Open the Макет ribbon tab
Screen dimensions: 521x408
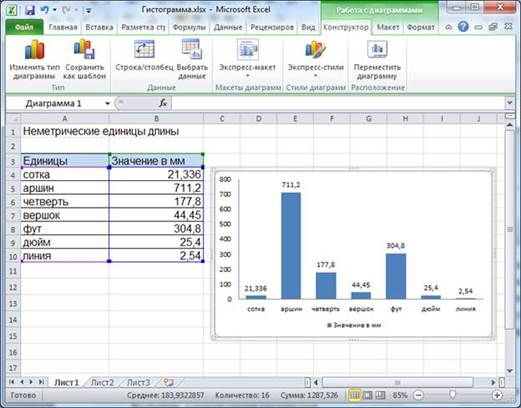[388, 27]
